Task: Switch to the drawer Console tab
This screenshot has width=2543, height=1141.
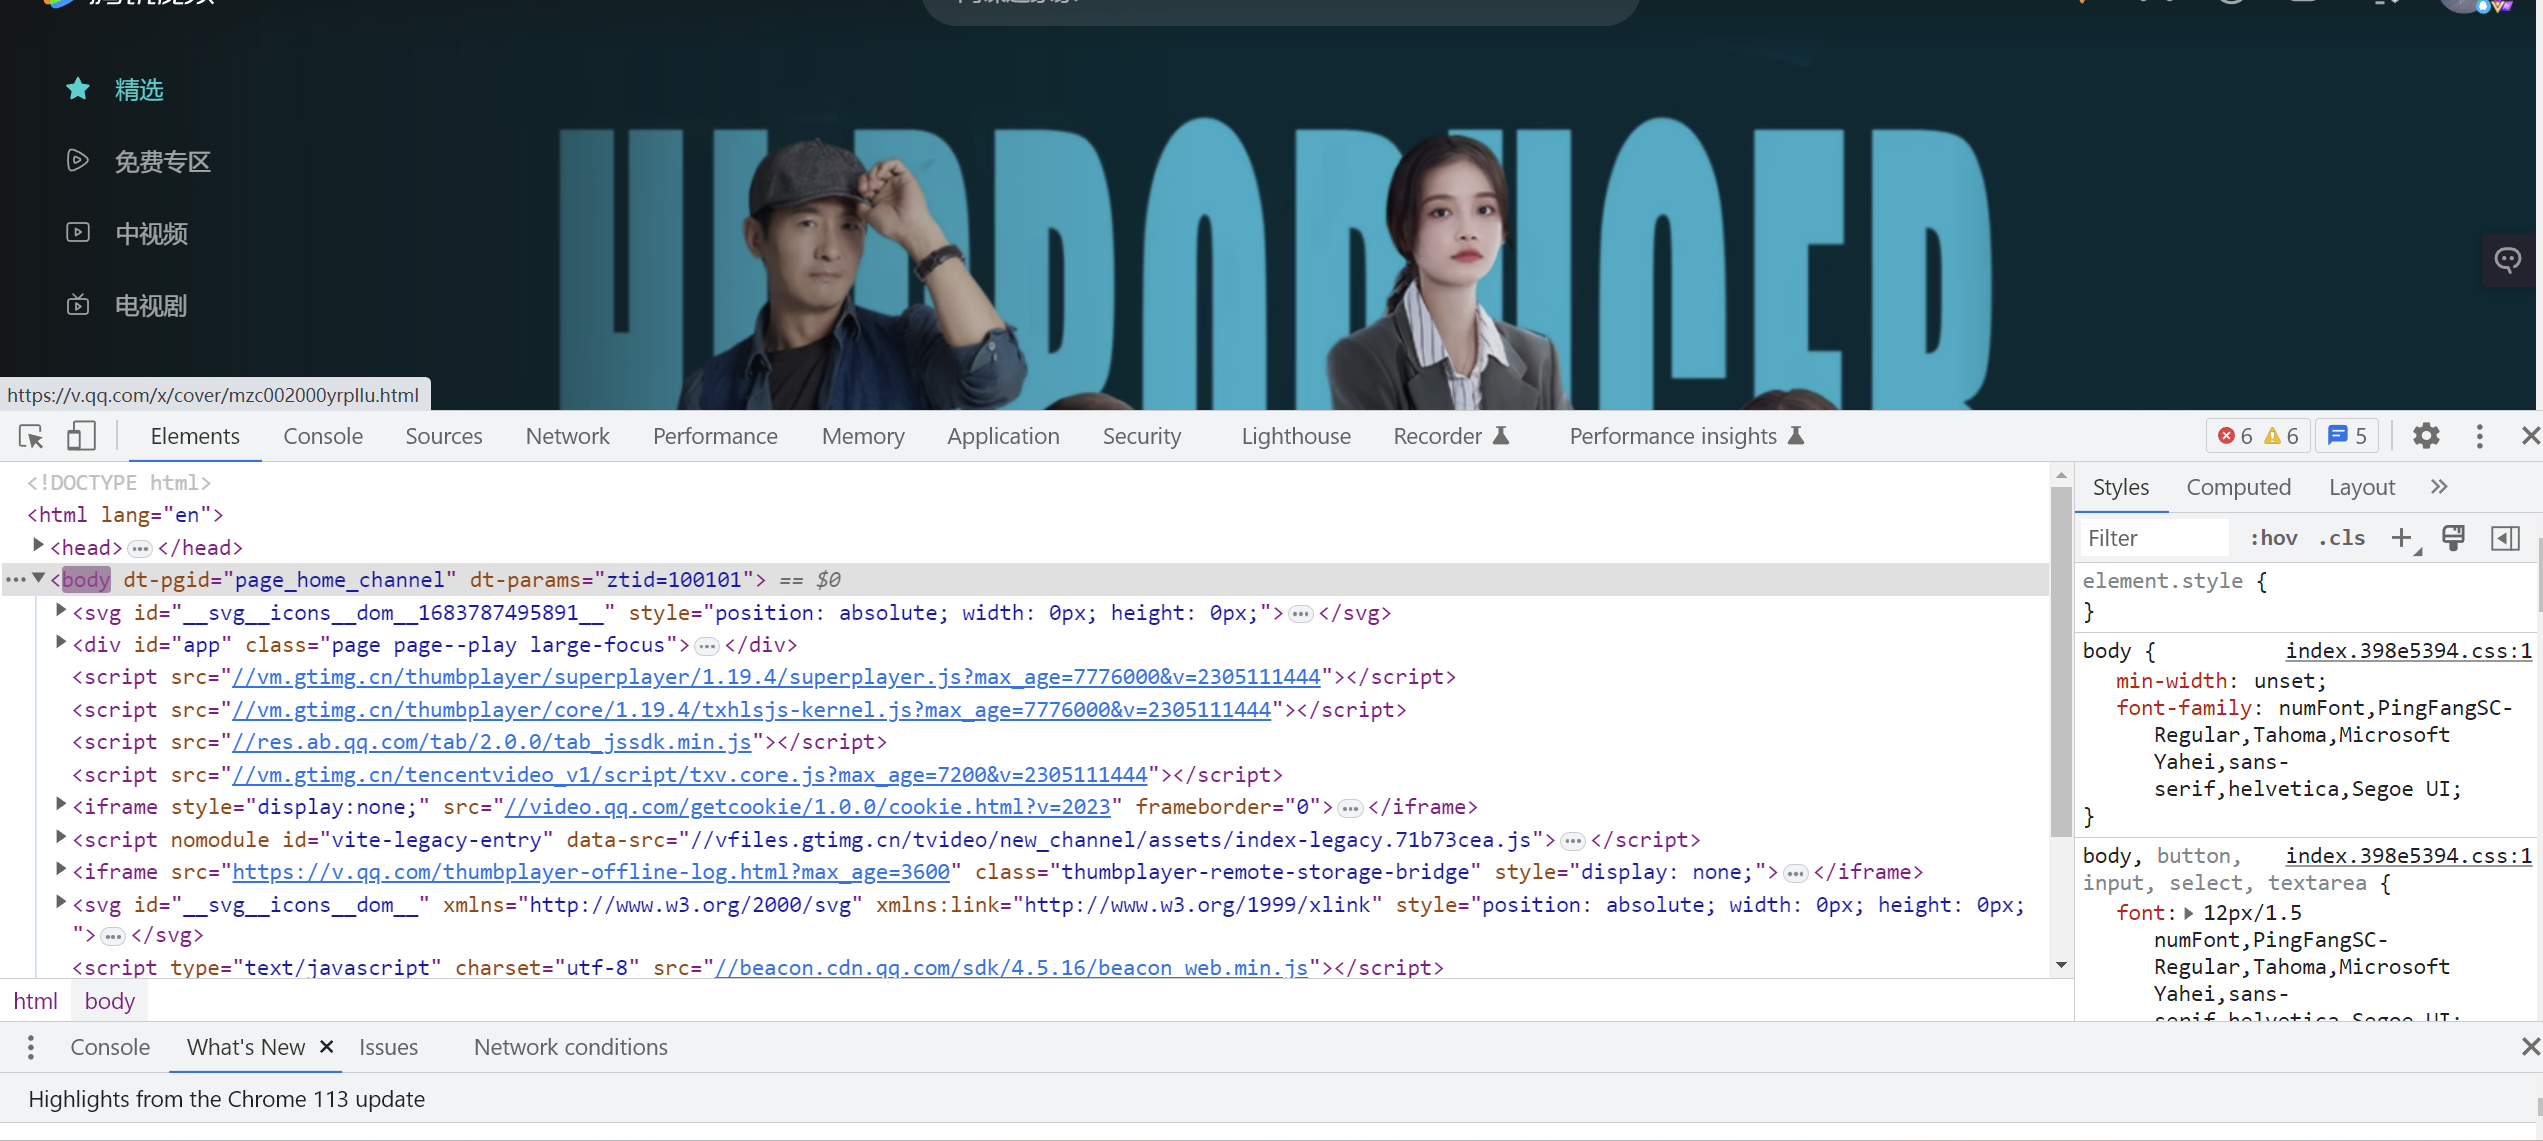Action: pyautogui.click(x=110, y=1047)
